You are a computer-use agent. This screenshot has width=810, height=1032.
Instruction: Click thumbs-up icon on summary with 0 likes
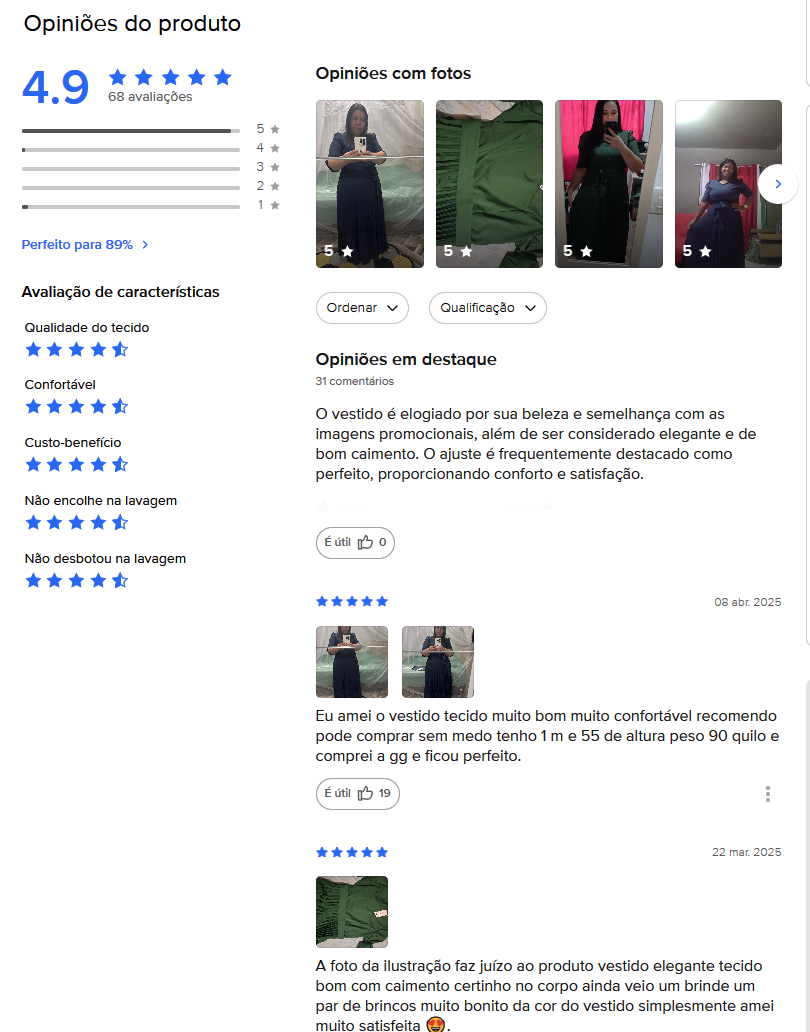pyautogui.click(x=365, y=542)
